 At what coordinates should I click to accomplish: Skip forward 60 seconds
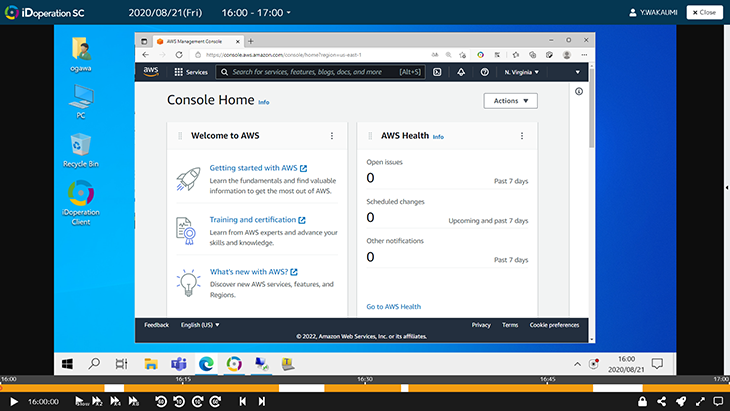216,401
